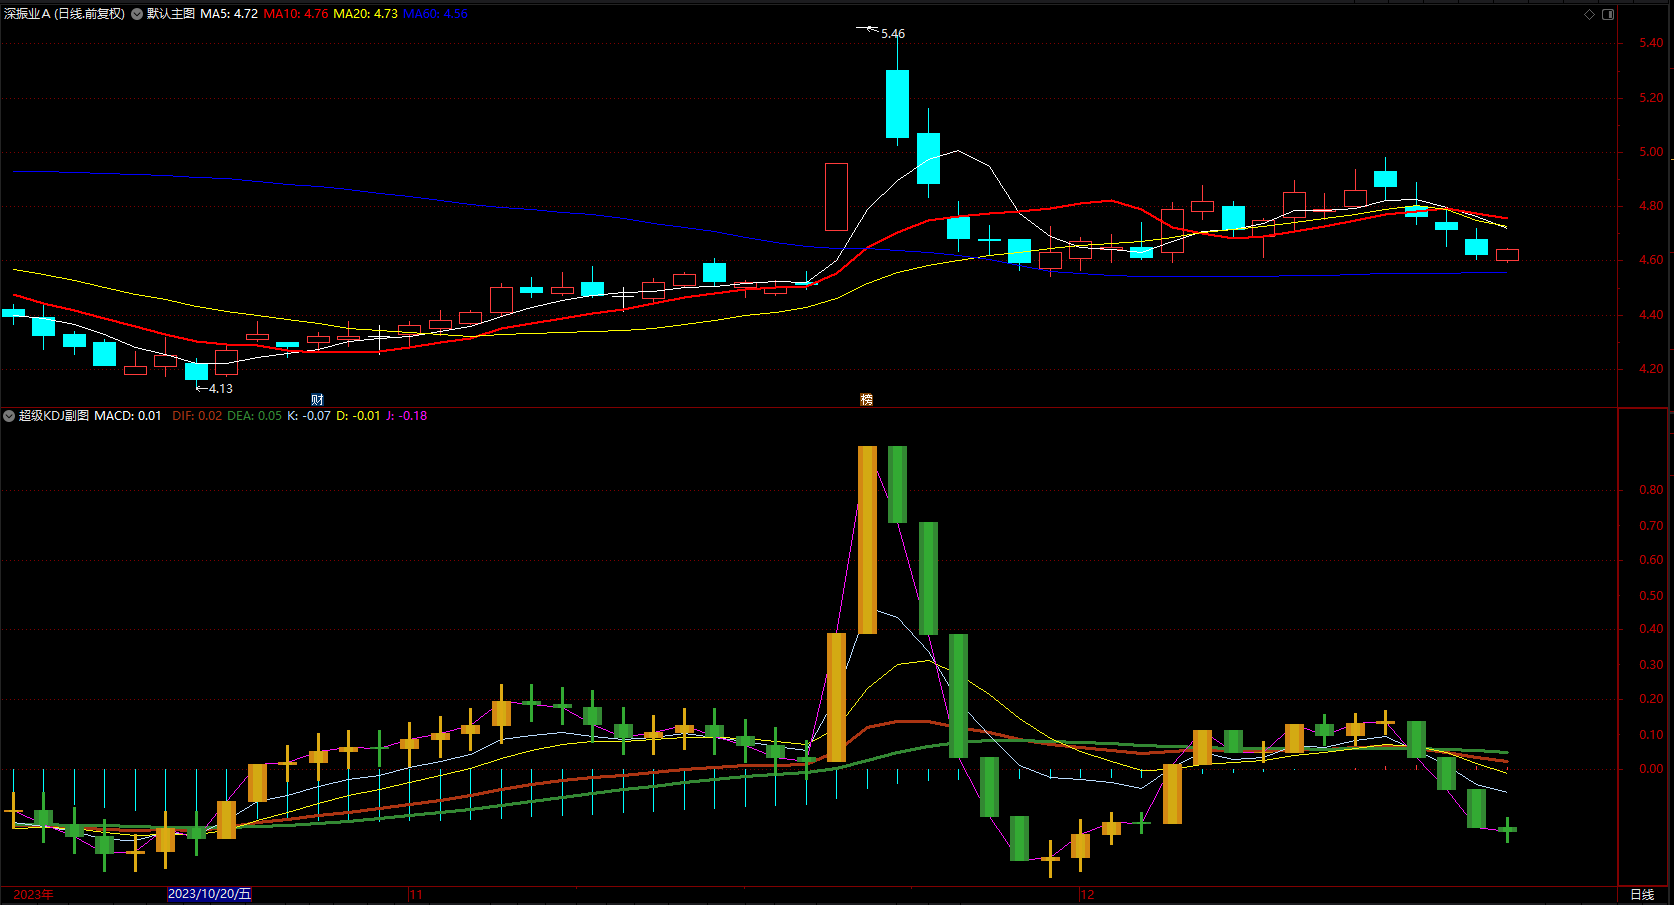Click the 4.20 price axis label
This screenshot has height=905, width=1674.
[x=1652, y=369]
